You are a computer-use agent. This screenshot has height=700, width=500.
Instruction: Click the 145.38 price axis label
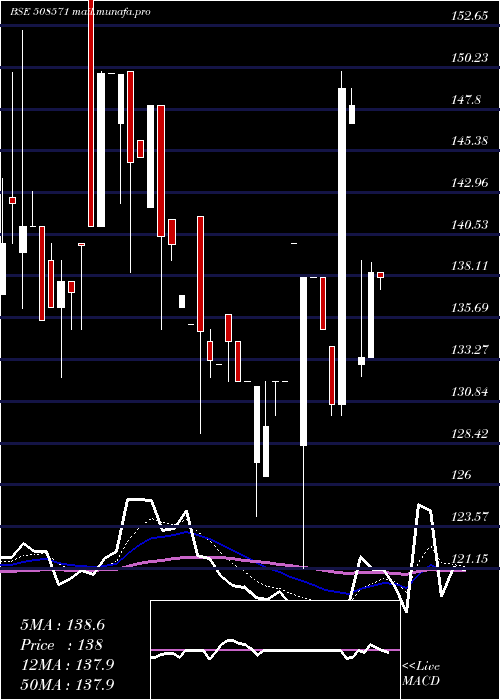tap(468, 141)
